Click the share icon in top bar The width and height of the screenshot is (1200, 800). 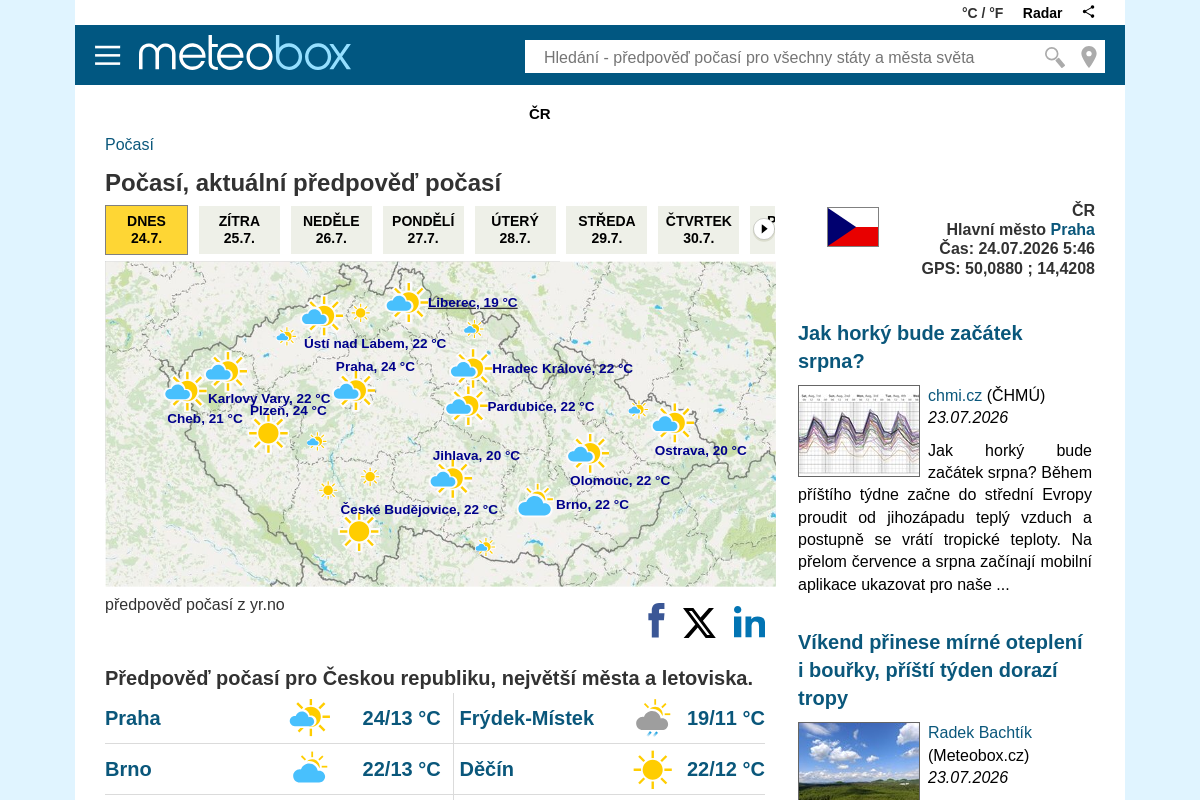(x=1089, y=12)
